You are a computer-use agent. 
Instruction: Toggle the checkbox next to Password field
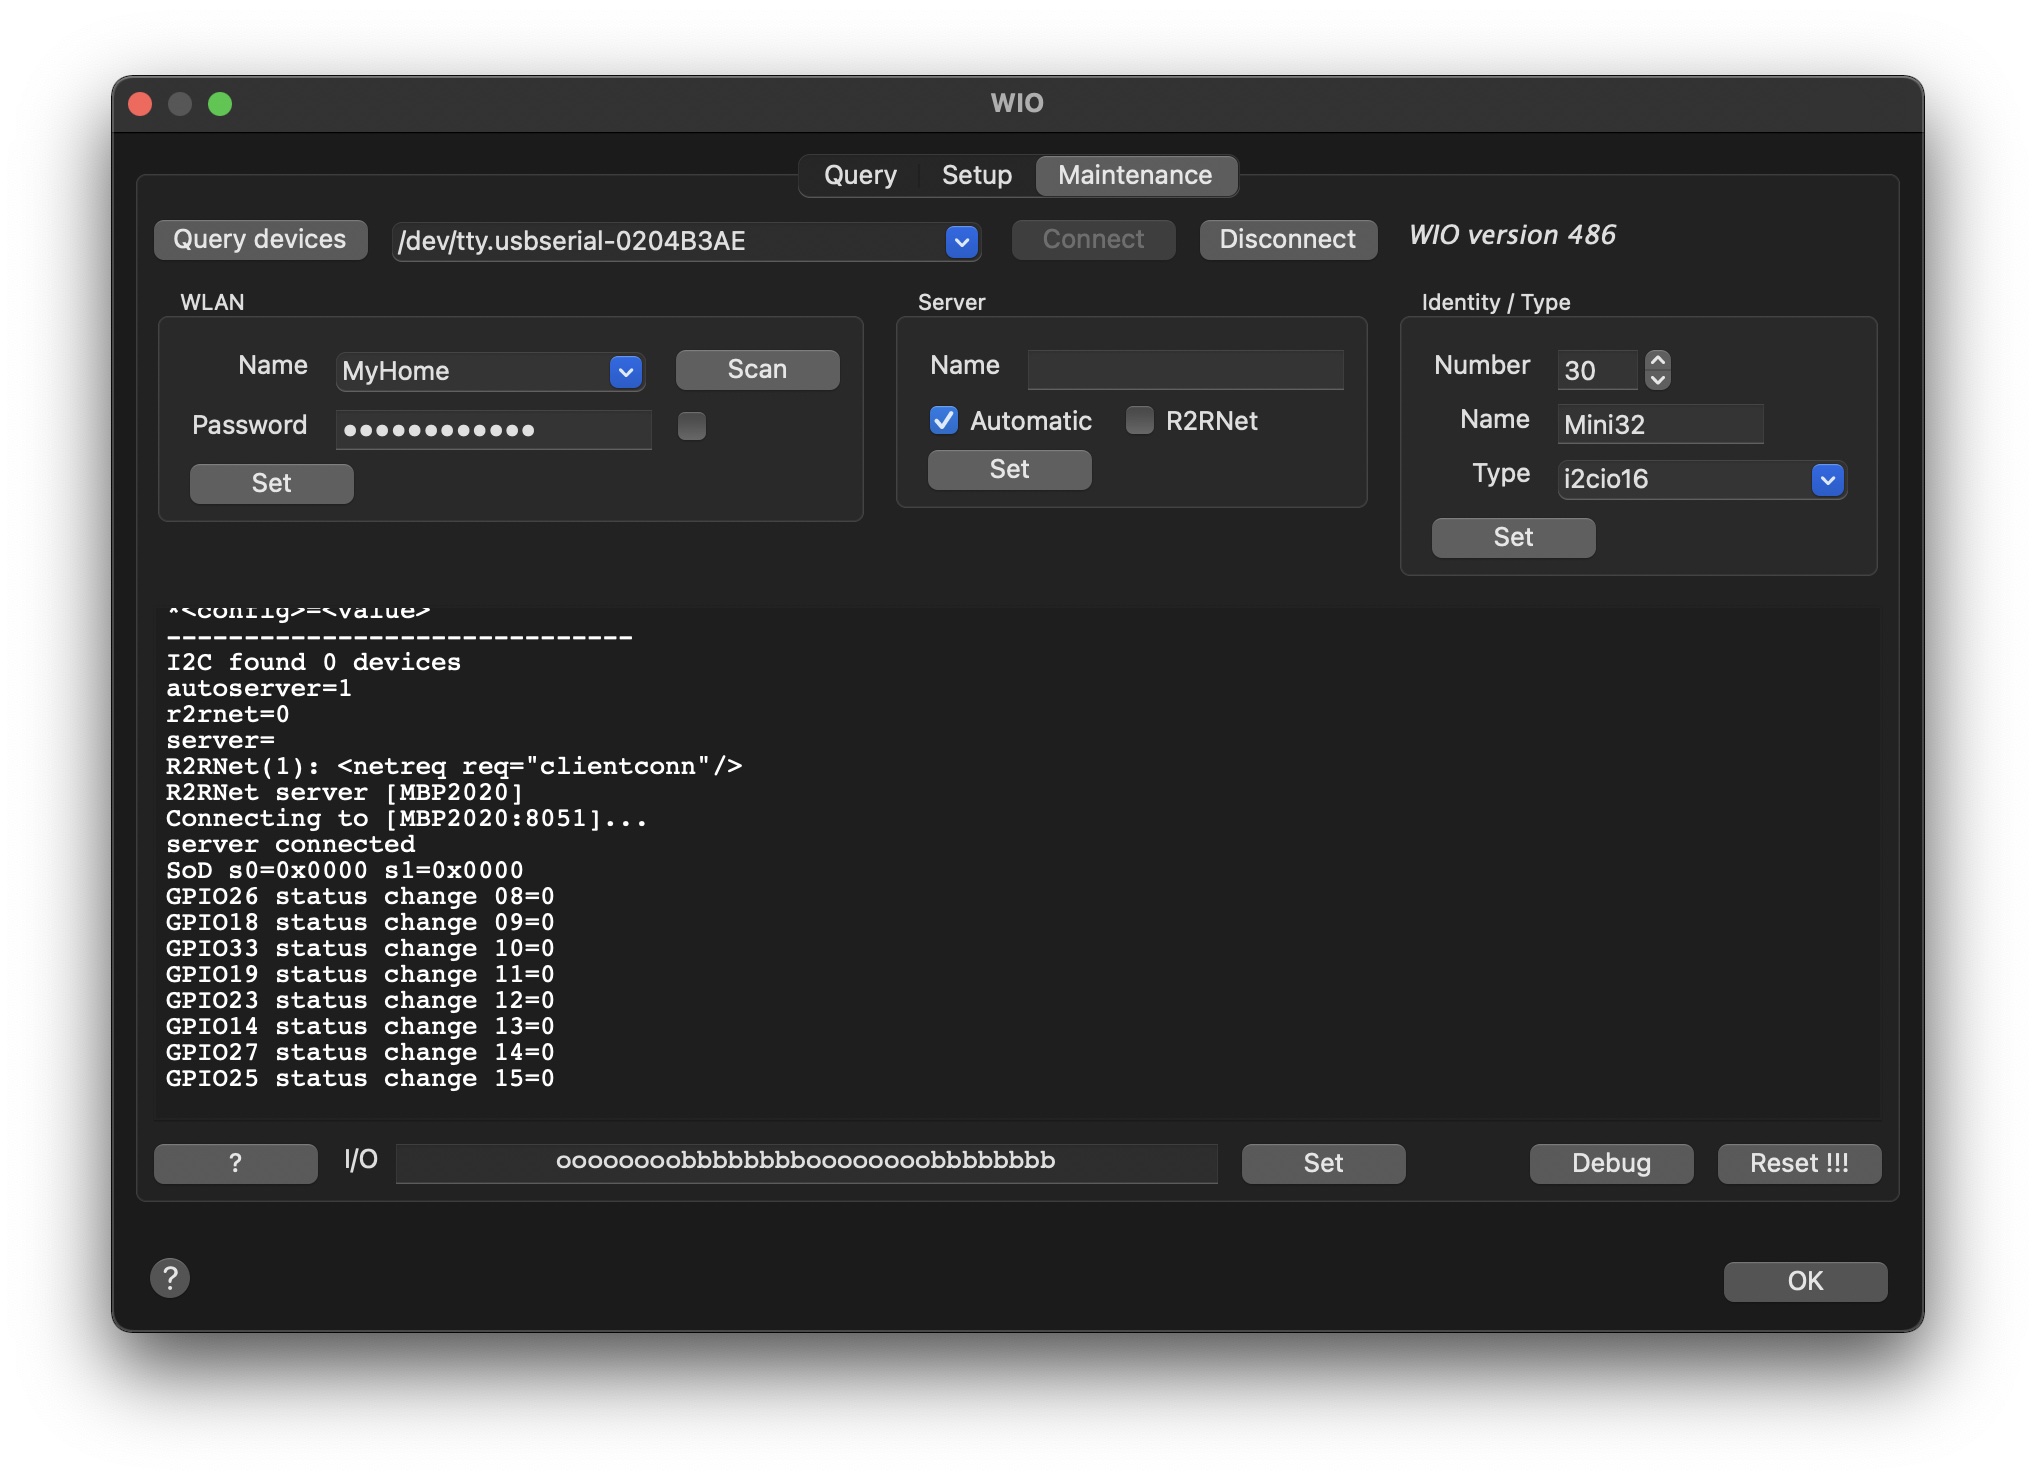tap(692, 427)
